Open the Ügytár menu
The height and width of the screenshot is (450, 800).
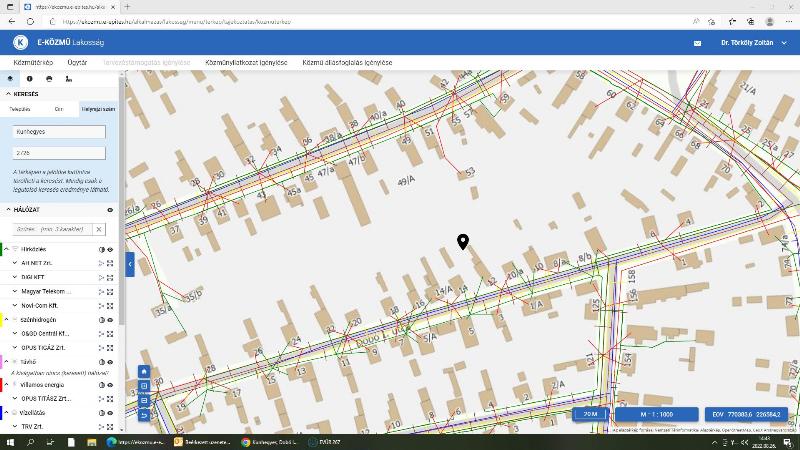77,62
